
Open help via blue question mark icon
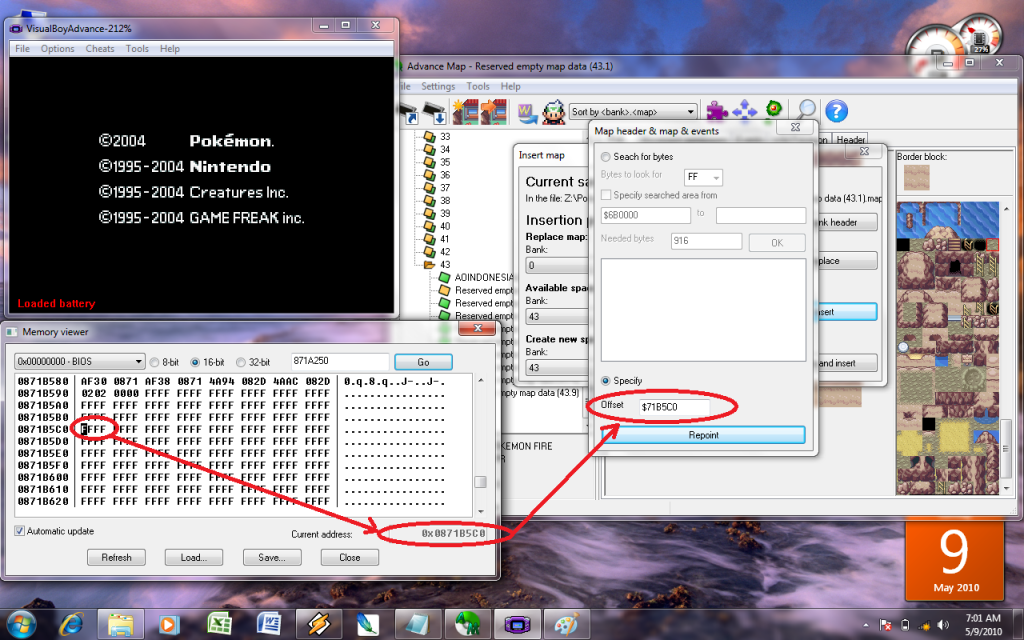tap(836, 111)
